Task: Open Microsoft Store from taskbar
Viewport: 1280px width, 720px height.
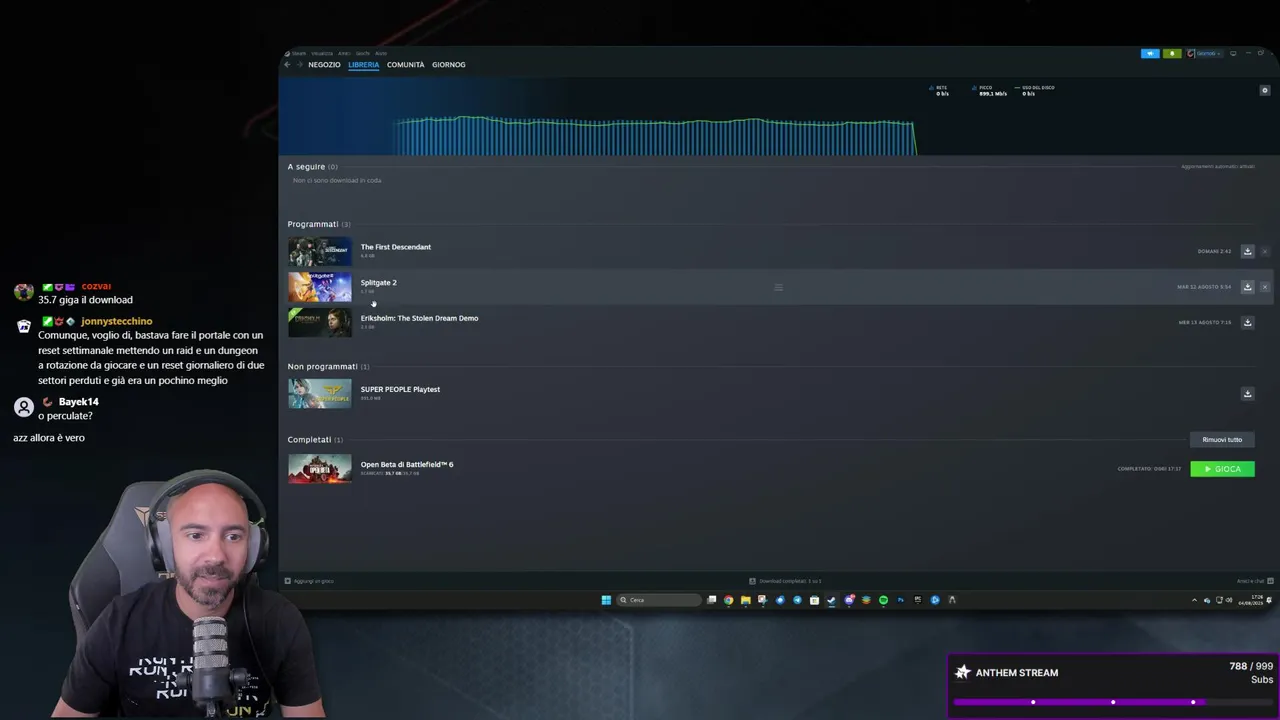Action: (x=814, y=600)
